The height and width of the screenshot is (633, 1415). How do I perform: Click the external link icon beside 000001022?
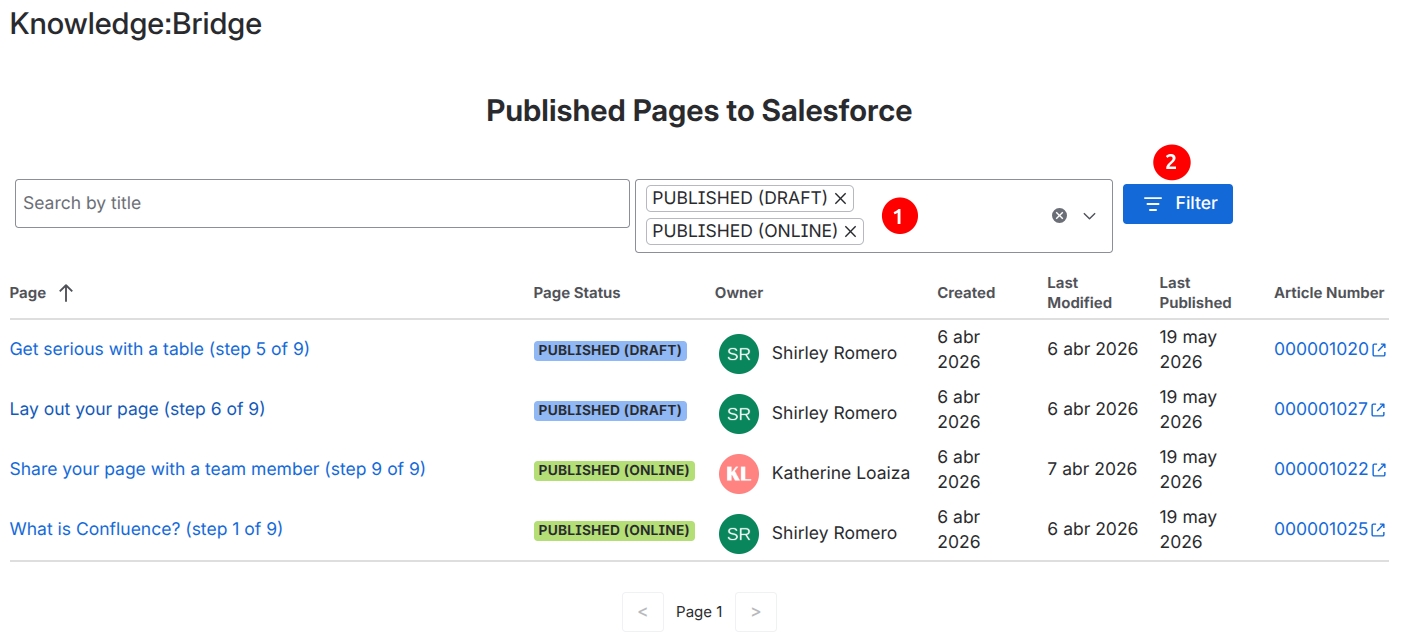tap(1379, 470)
